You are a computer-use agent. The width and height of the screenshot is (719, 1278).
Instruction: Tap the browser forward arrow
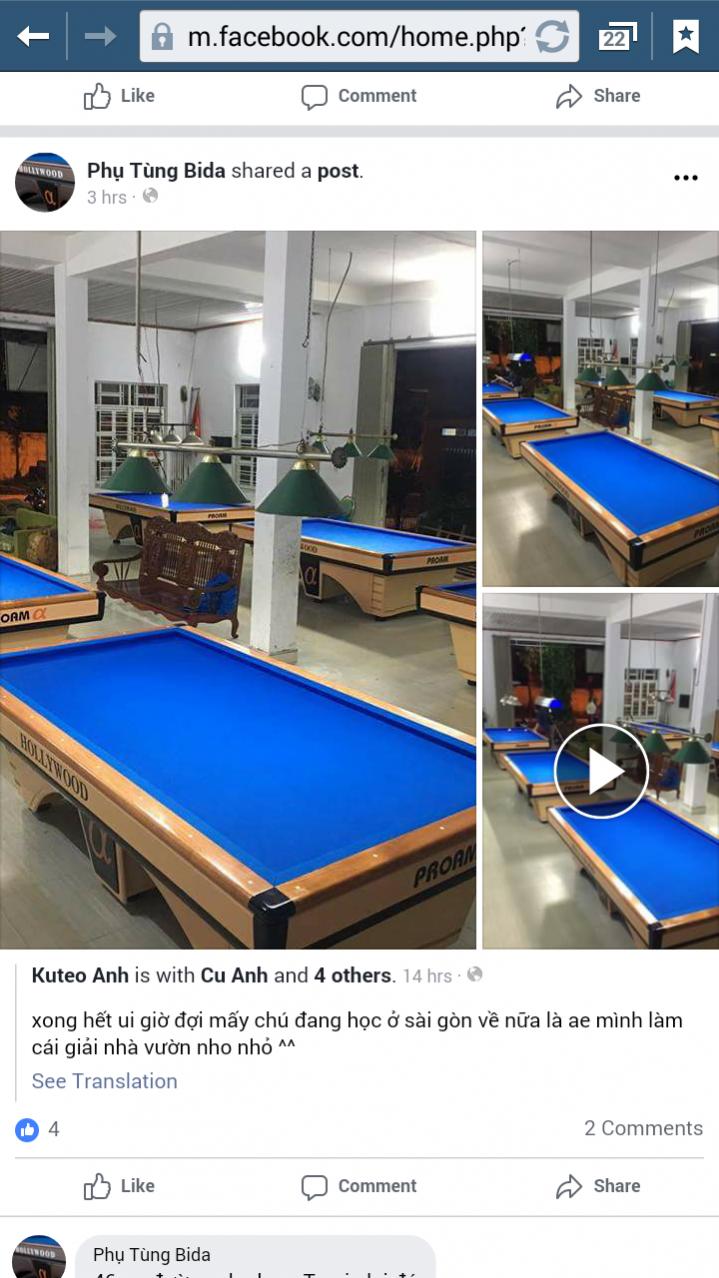(100, 37)
